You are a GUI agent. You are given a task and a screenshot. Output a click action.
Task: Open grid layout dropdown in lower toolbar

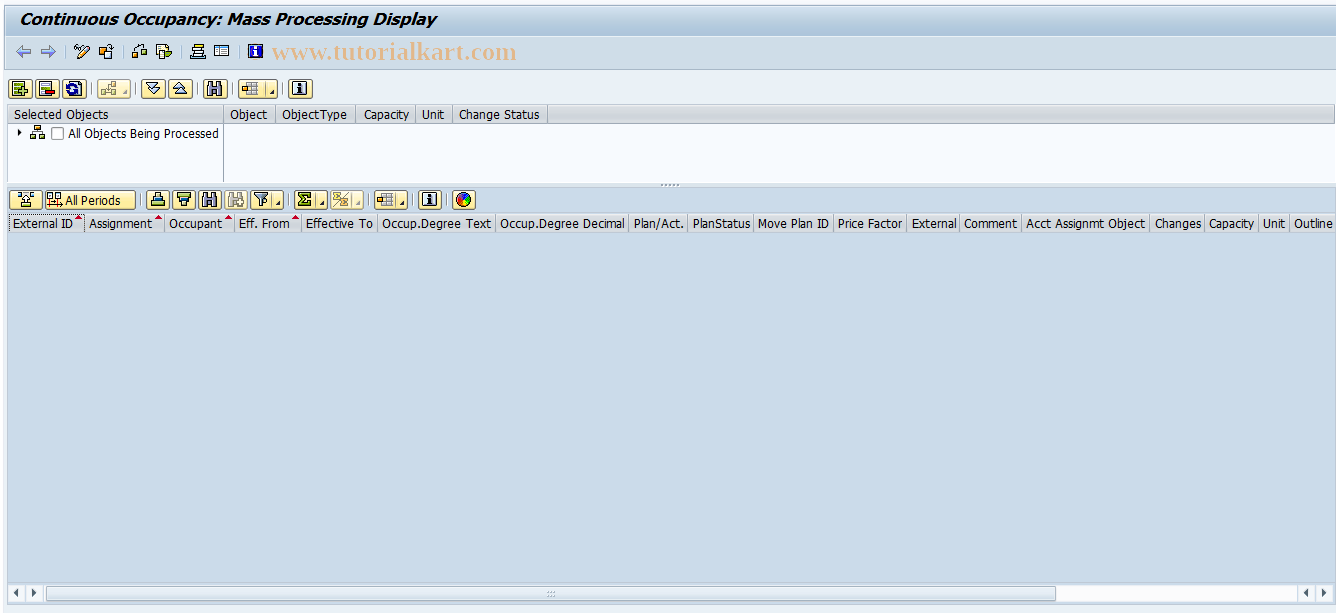(402, 202)
